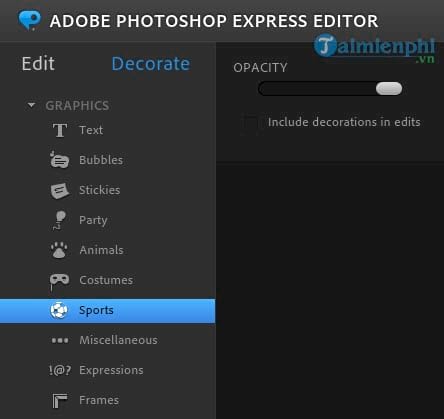Image resolution: width=444 pixels, height=419 pixels.
Task: Click the Opacity slider track
Action: pyautogui.click(x=330, y=89)
